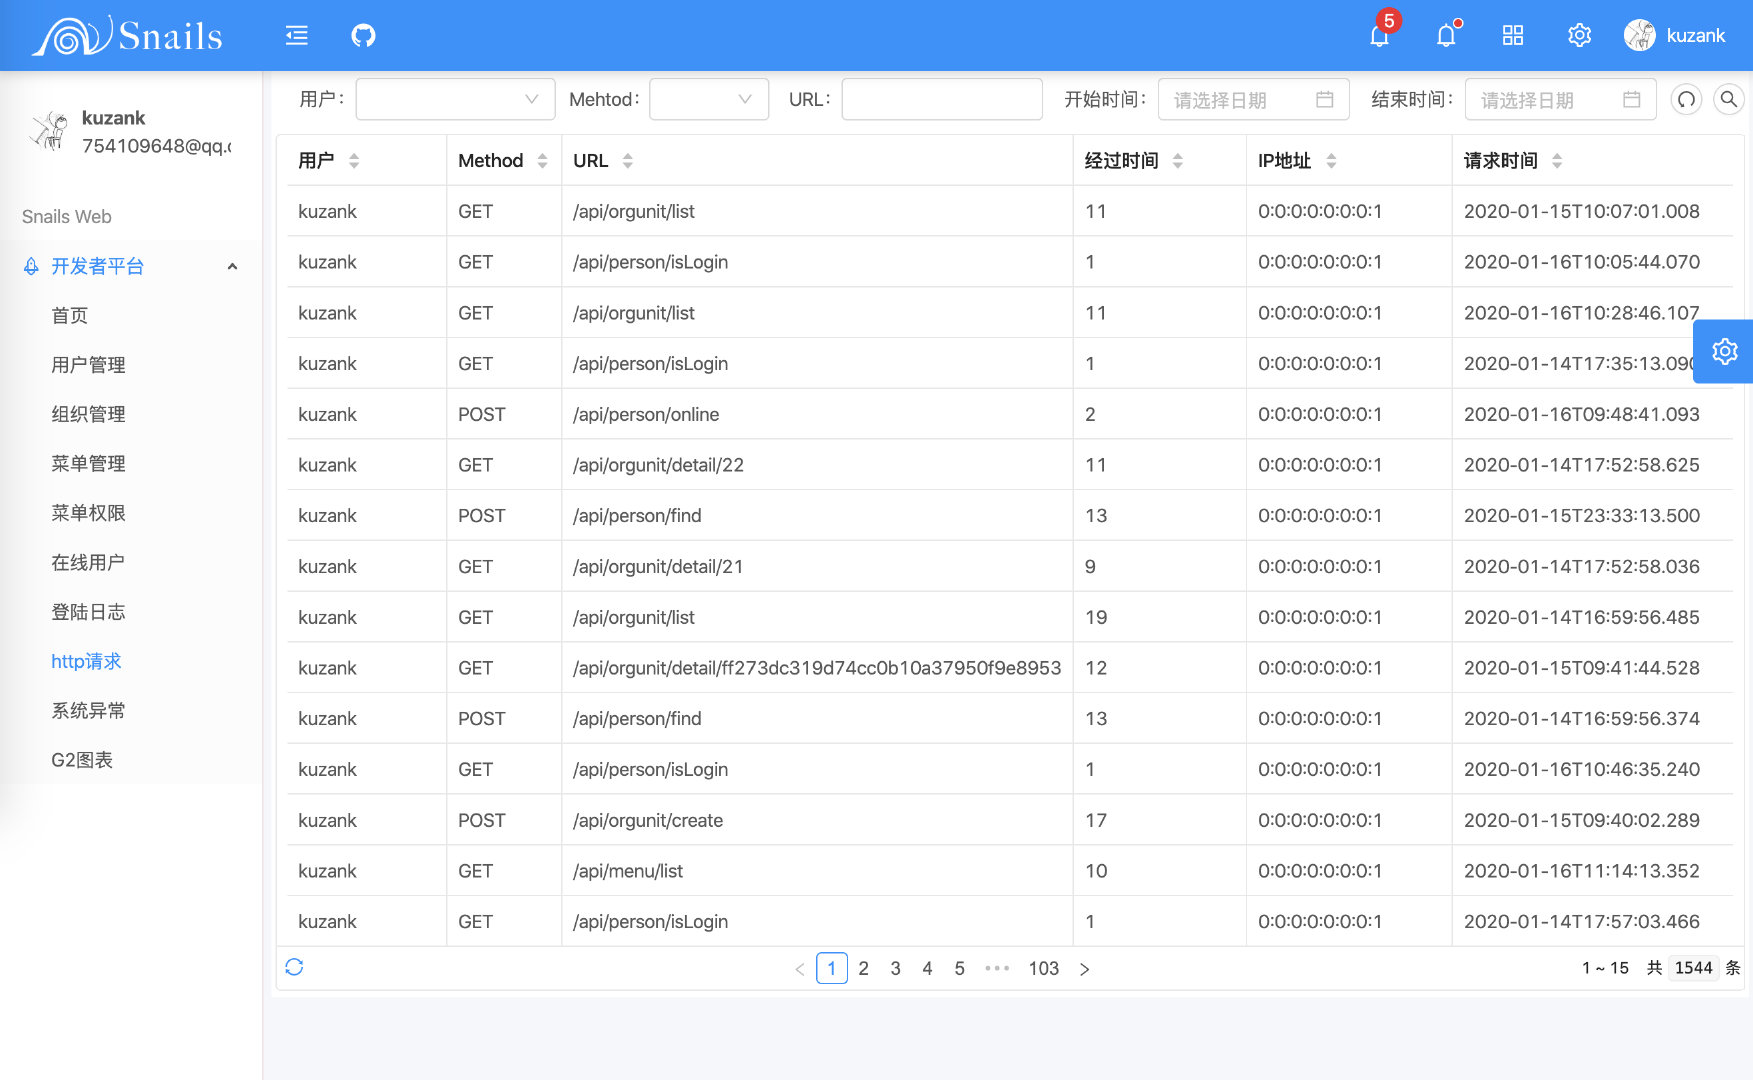Click the elapsed time value 10
The image size is (1753, 1080).
pos(1096,872)
